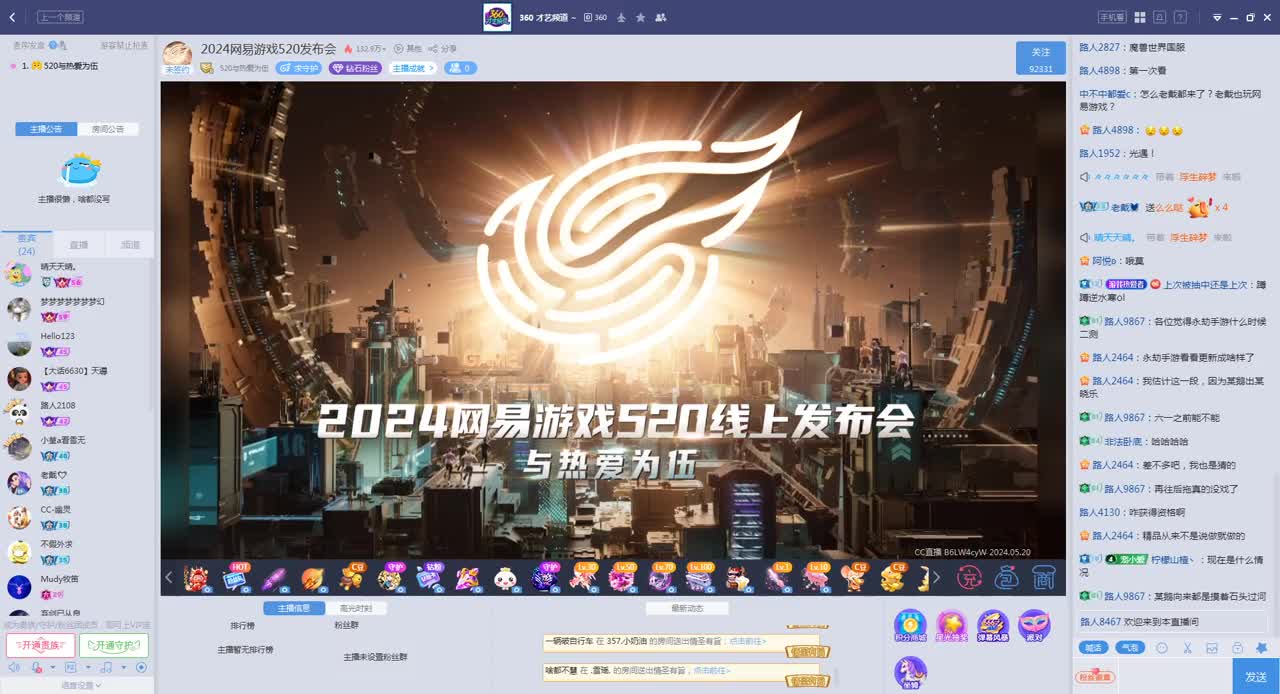Open the grid layout icon in title bar
Image resolution: width=1280 pixels, height=694 pixels.
tap(1140, 17)
